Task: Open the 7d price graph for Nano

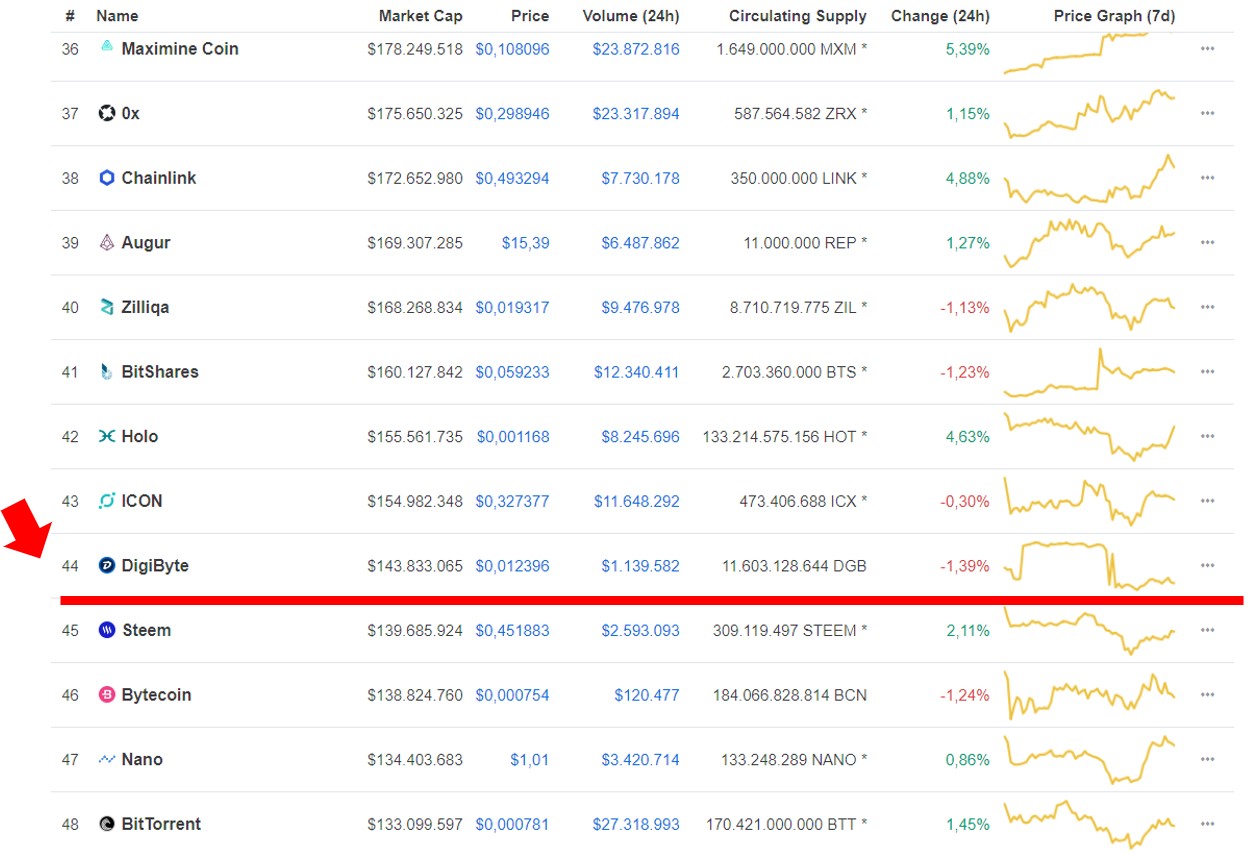Action: coord(1090,760)
